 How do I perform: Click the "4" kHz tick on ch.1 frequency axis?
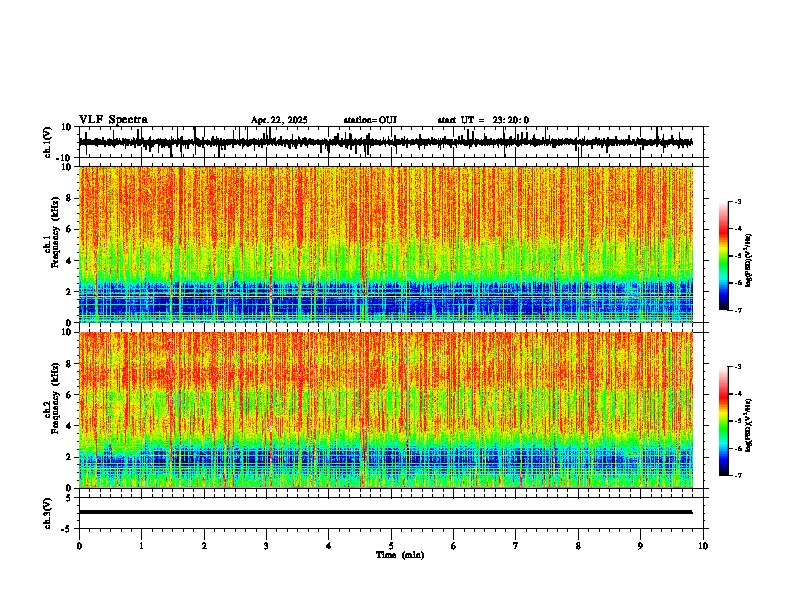pyautogui.click(x=69, y=261)
